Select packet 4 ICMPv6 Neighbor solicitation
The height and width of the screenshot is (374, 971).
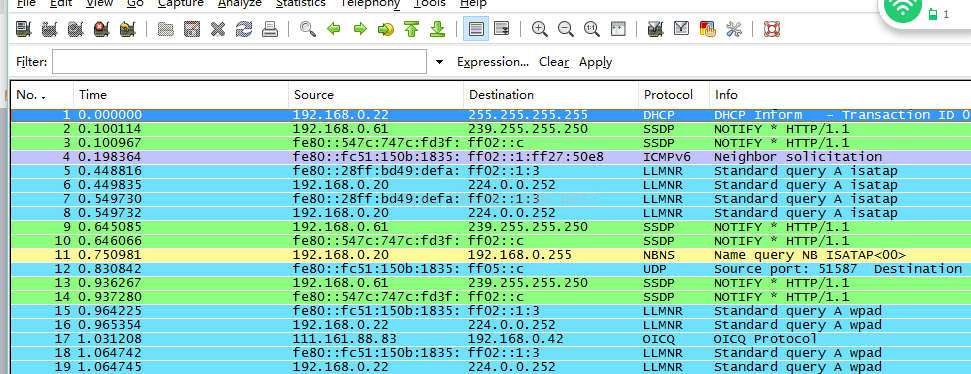[491, 157]
